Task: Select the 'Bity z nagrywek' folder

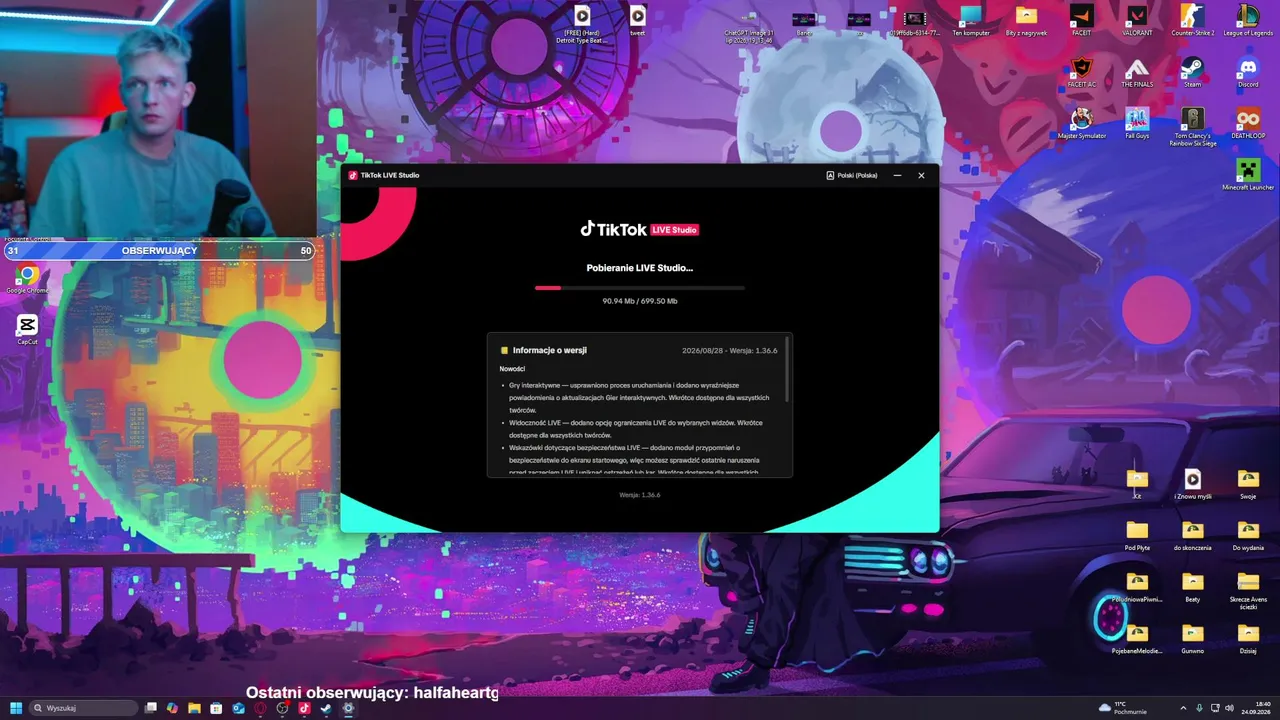Action: click(1026, 21)
